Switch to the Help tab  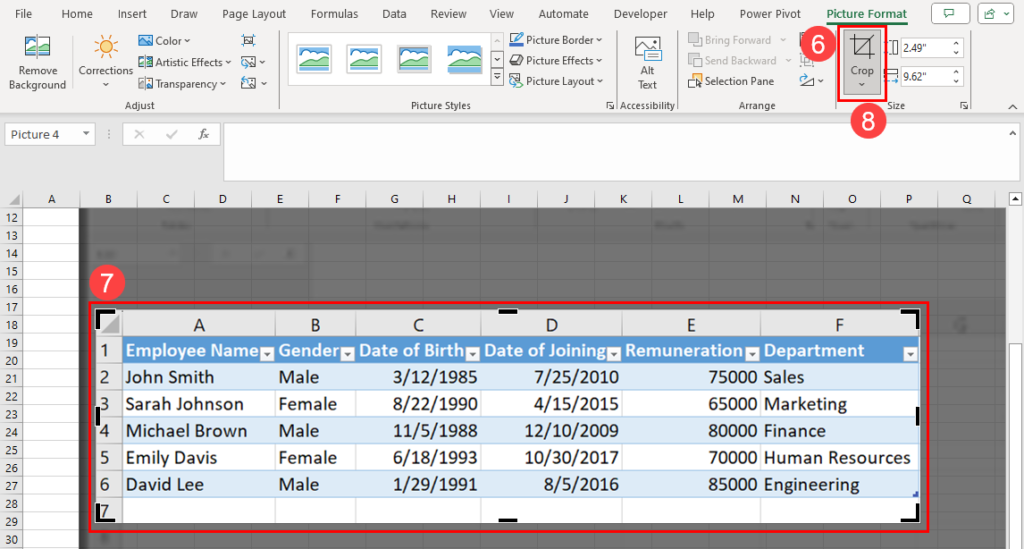click(x=702, y=14)
